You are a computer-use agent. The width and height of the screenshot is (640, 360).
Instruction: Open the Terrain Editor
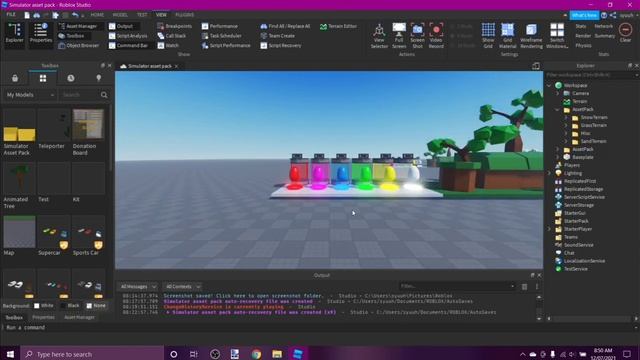point(338,26)
